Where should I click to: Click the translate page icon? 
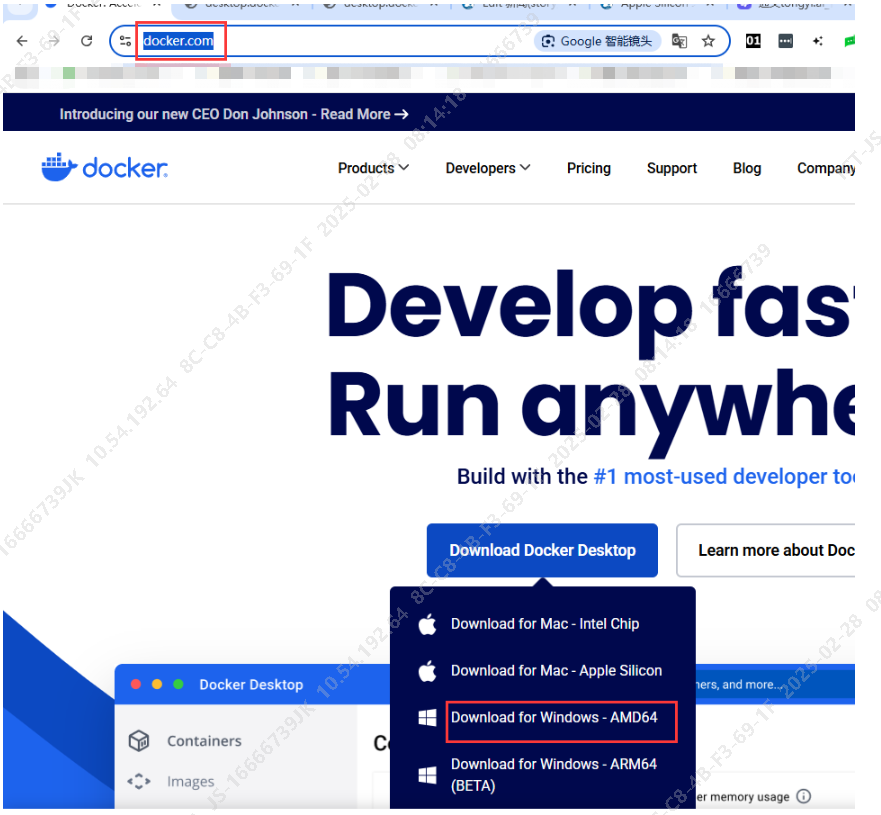tap(679, 41)
